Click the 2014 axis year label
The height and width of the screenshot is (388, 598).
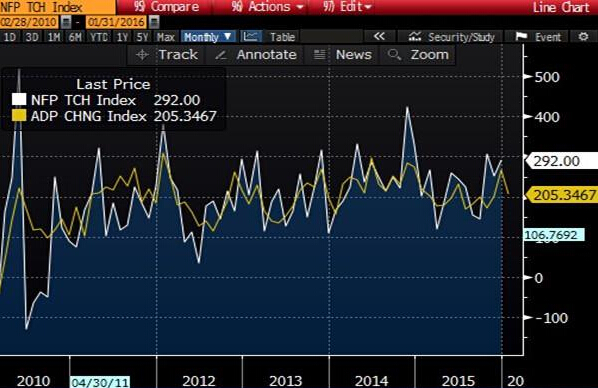(x=371, y=381)
